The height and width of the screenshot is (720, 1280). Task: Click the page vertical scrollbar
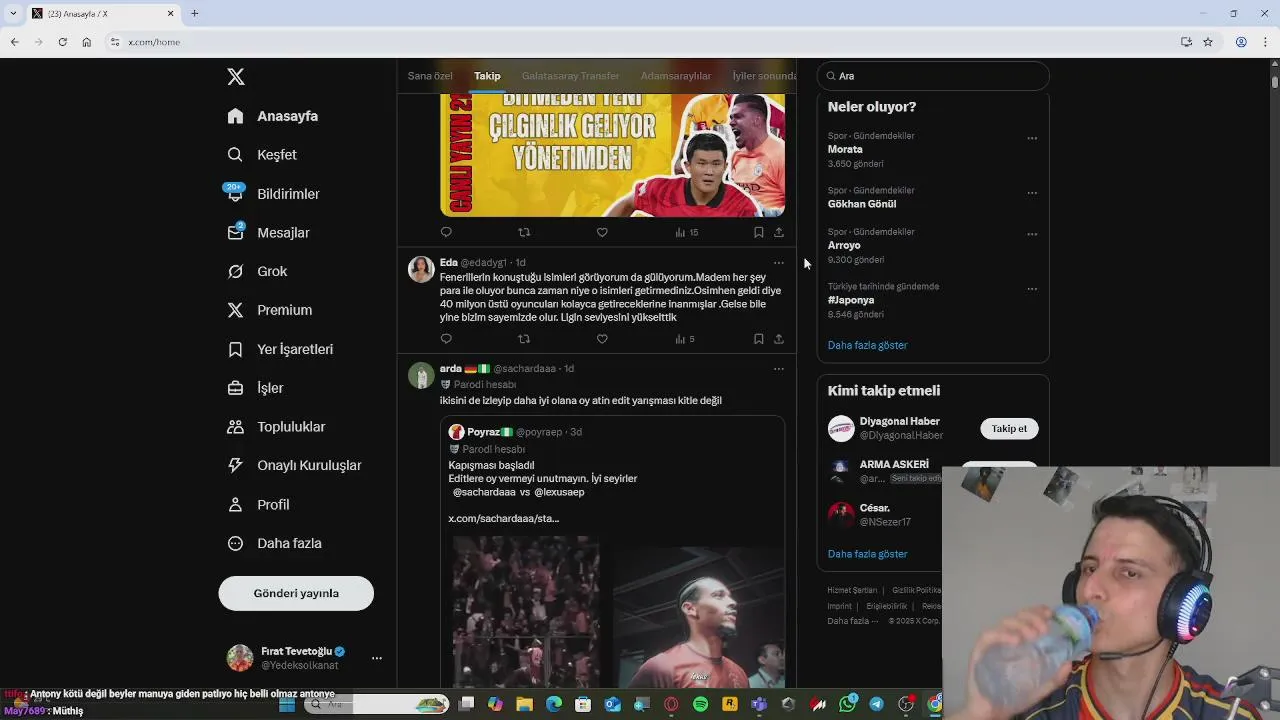1274,82
